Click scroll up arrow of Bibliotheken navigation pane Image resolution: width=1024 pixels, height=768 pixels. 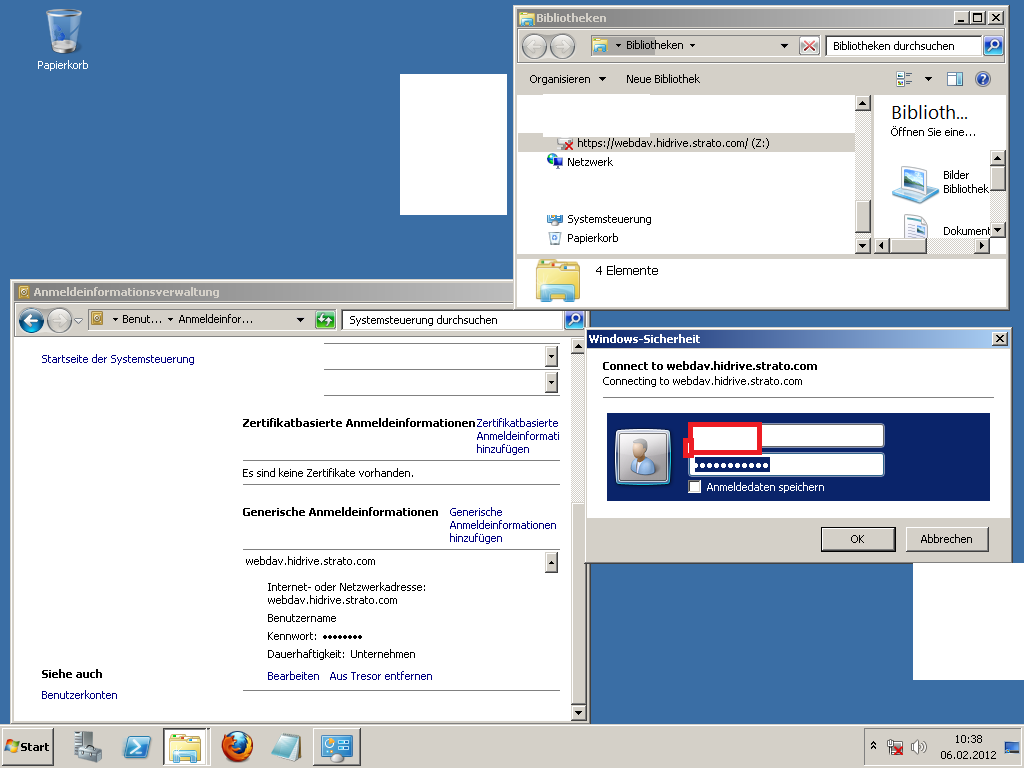(x=863, y=103)
